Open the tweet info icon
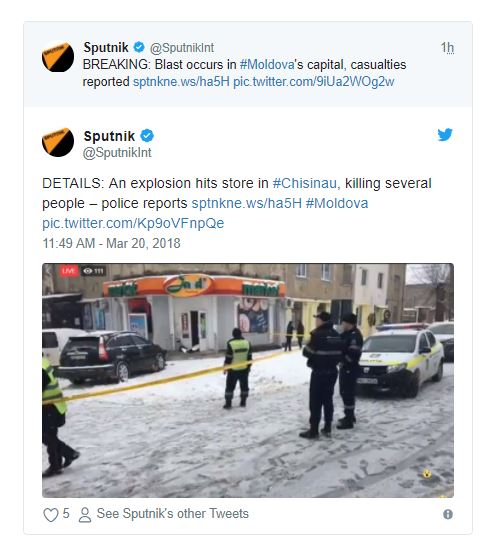Viewport: 502px width, 546px height. [x=448, y=514]
